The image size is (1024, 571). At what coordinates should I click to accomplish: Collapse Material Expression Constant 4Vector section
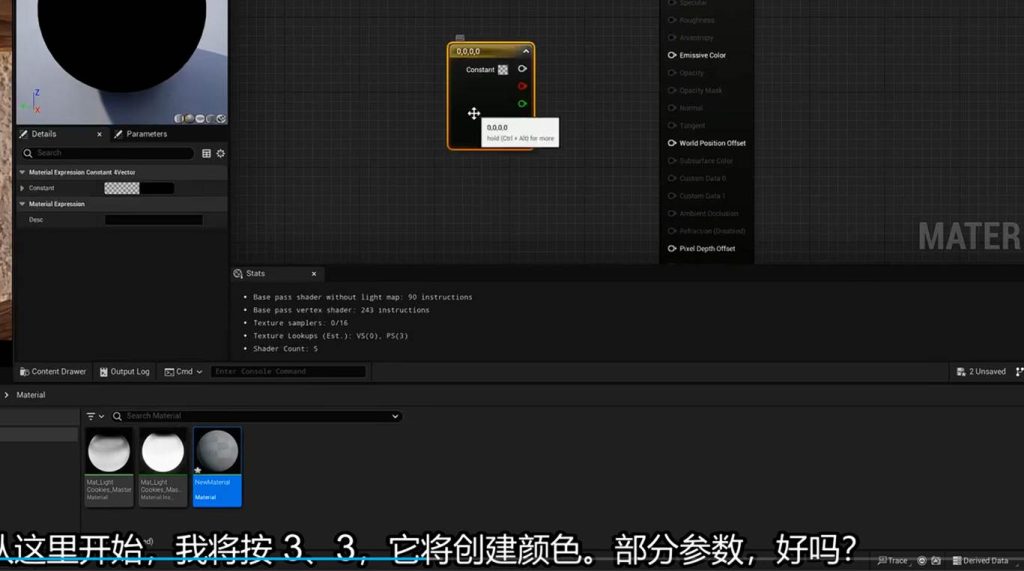pos(22,172)
